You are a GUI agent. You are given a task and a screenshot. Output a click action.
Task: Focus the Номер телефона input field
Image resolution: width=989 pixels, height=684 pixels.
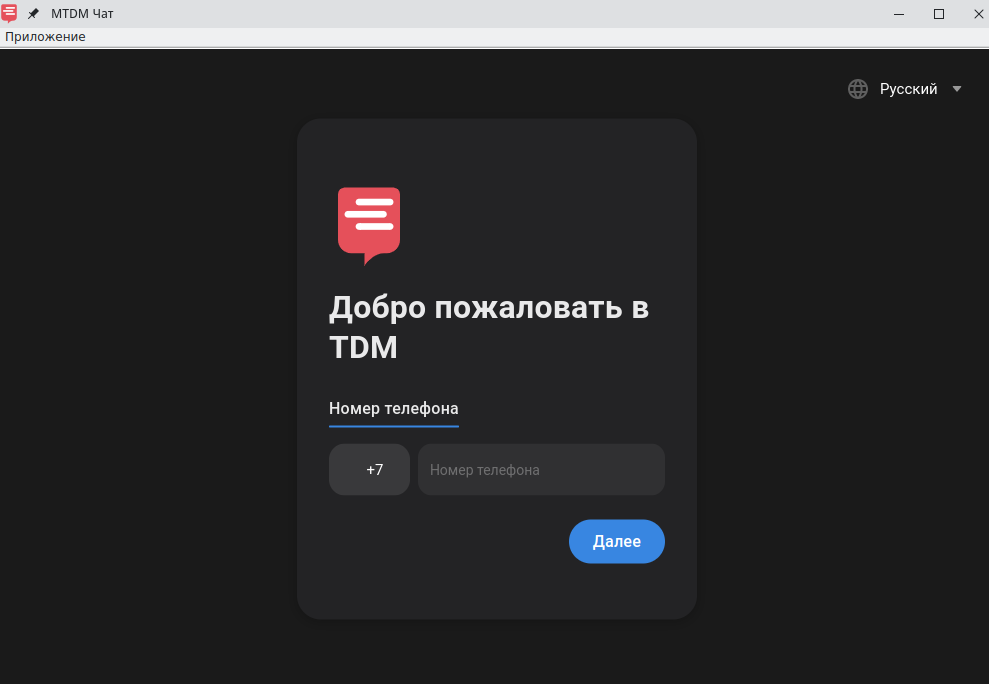[x=541, y=469]
